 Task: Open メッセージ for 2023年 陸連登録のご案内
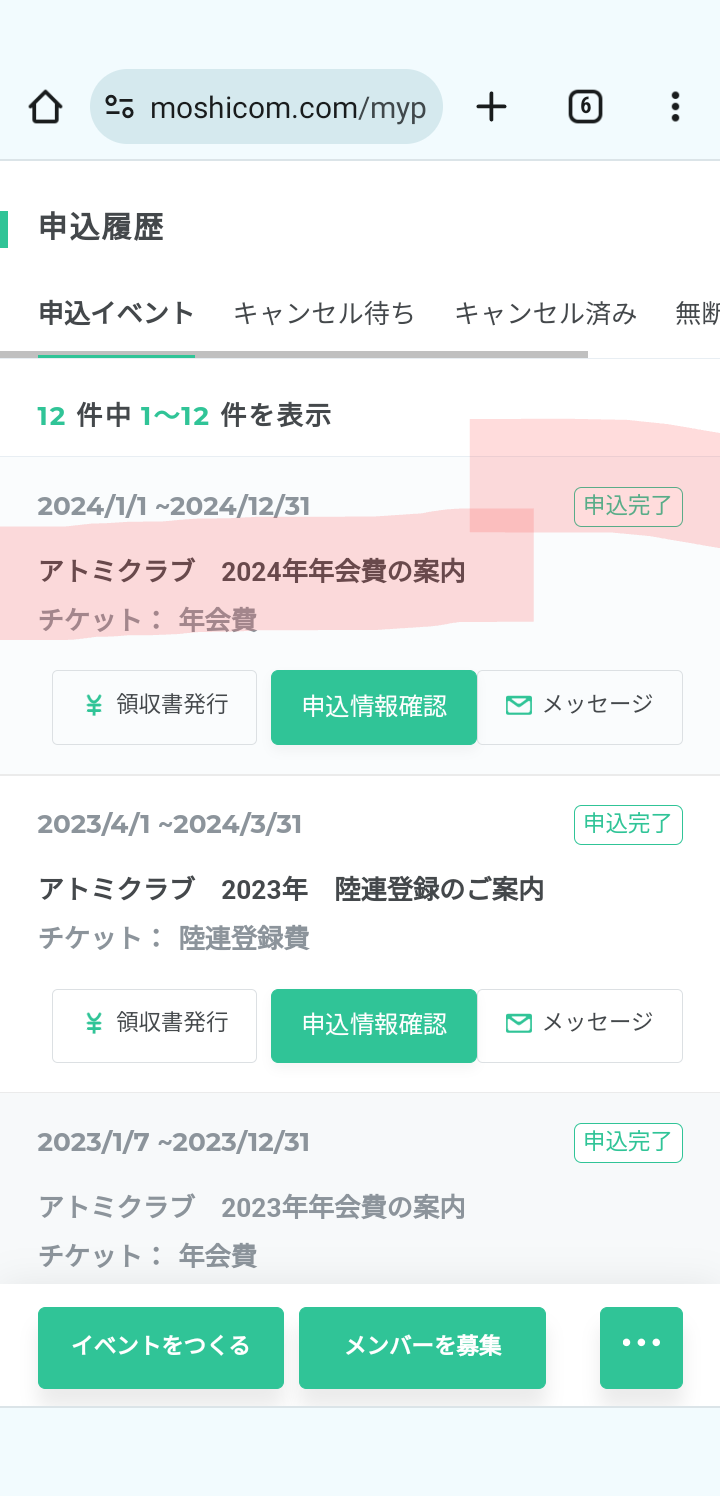pos(580,1025)
